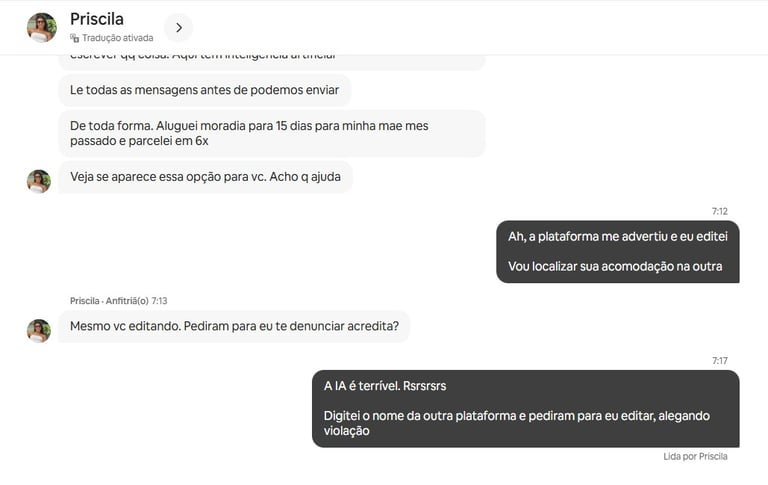The image size is (768, 485).
Task: Select partially hidden message at top of chat
Action: click(272, 62)
